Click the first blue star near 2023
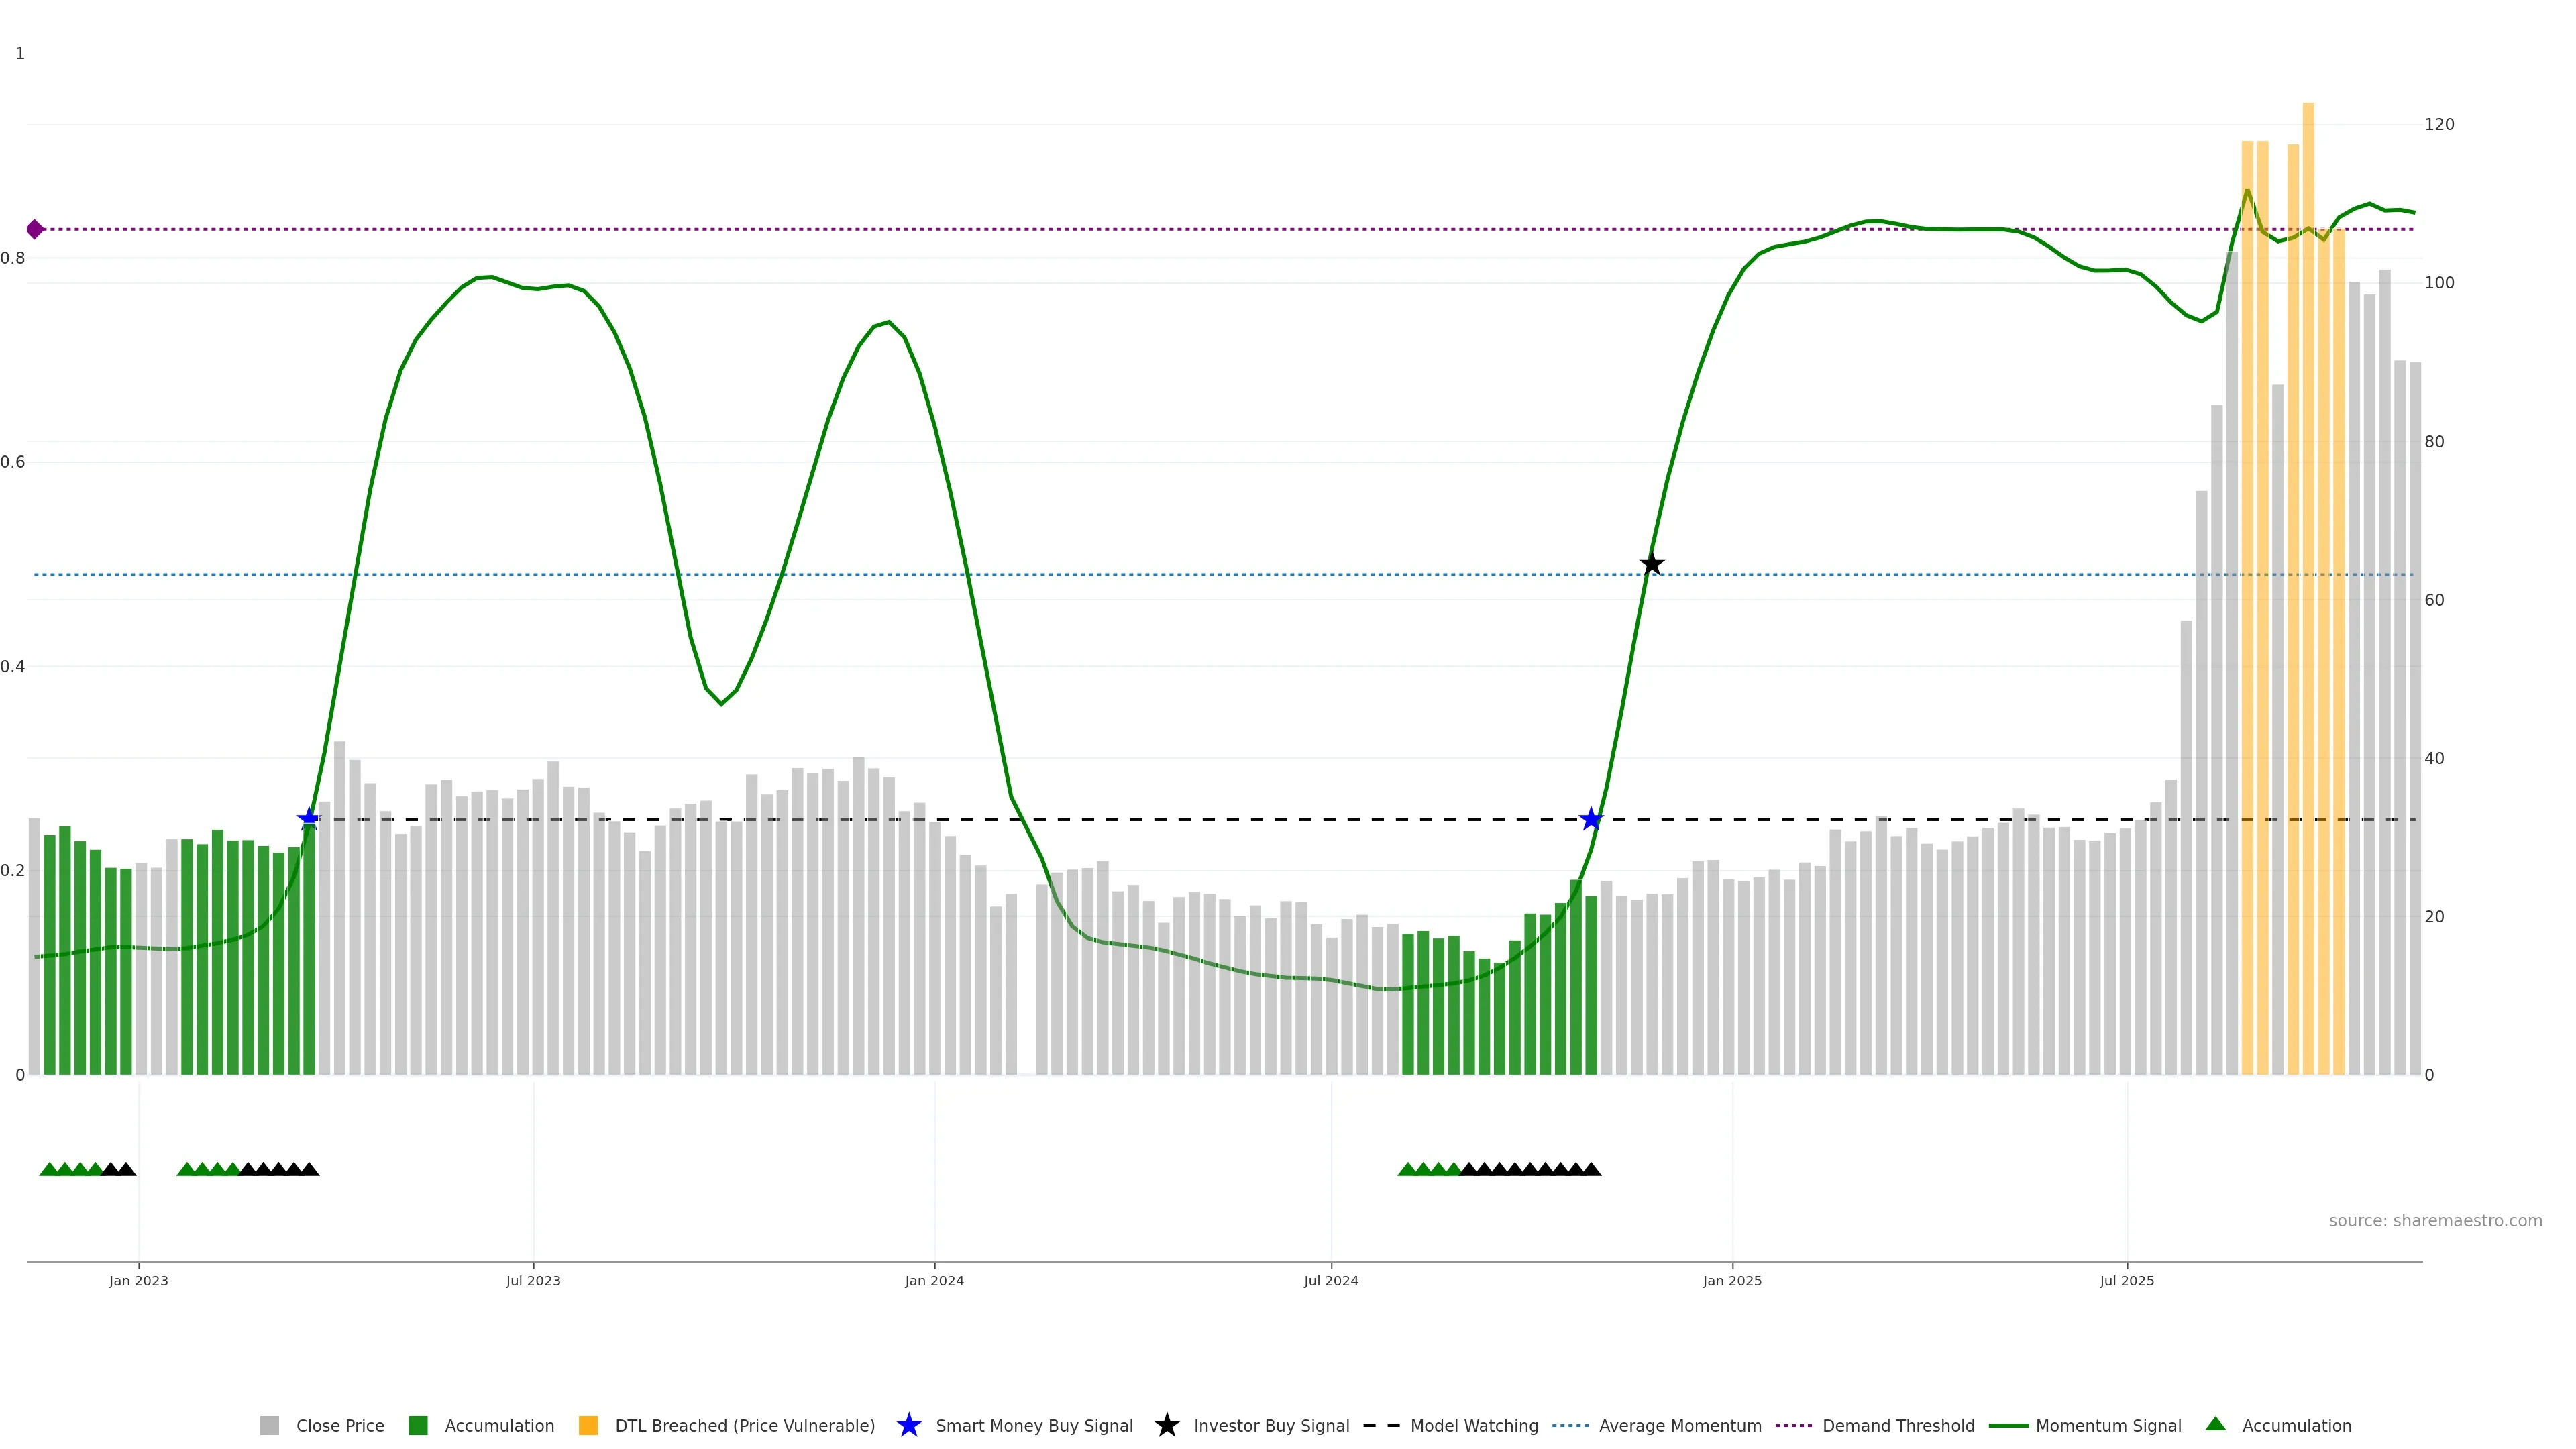The height and width of the screenshot is (1449, 2576). (x=309, y=819)
